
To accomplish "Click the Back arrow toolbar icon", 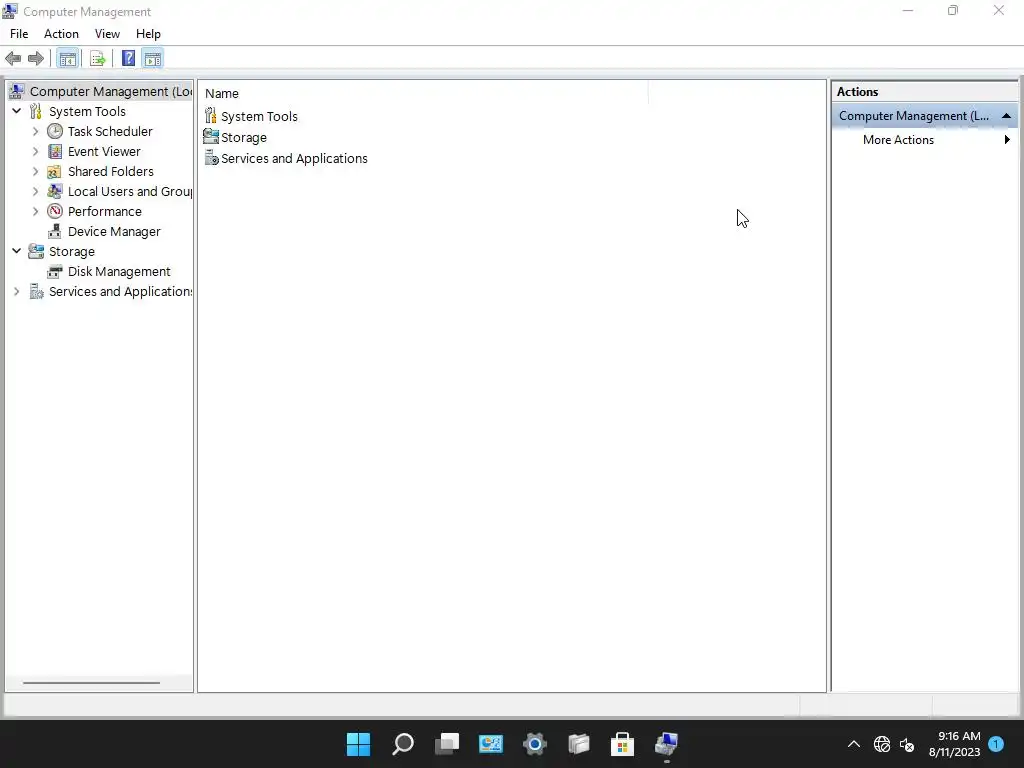I will [x=13, y=59].
